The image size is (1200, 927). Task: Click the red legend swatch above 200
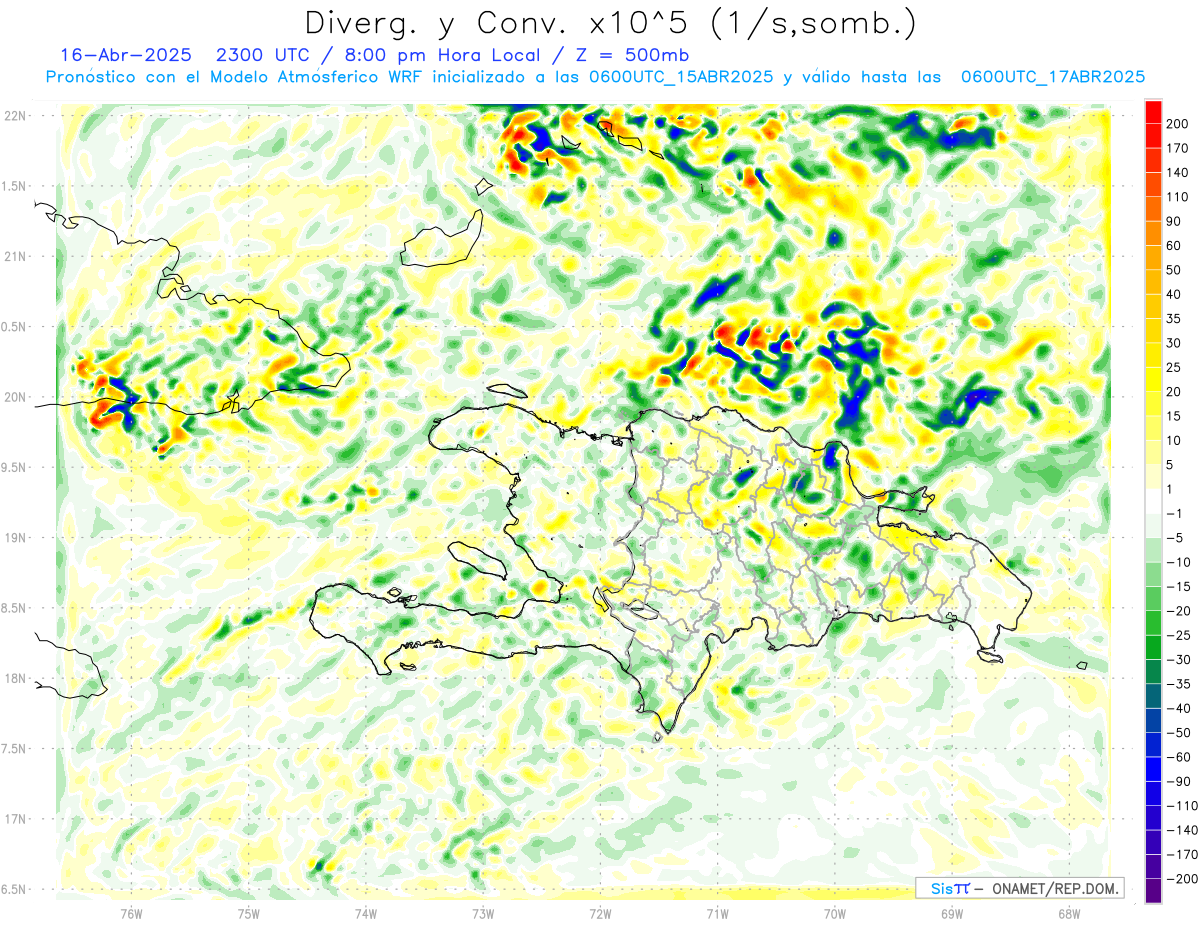tap(1153, 112)
